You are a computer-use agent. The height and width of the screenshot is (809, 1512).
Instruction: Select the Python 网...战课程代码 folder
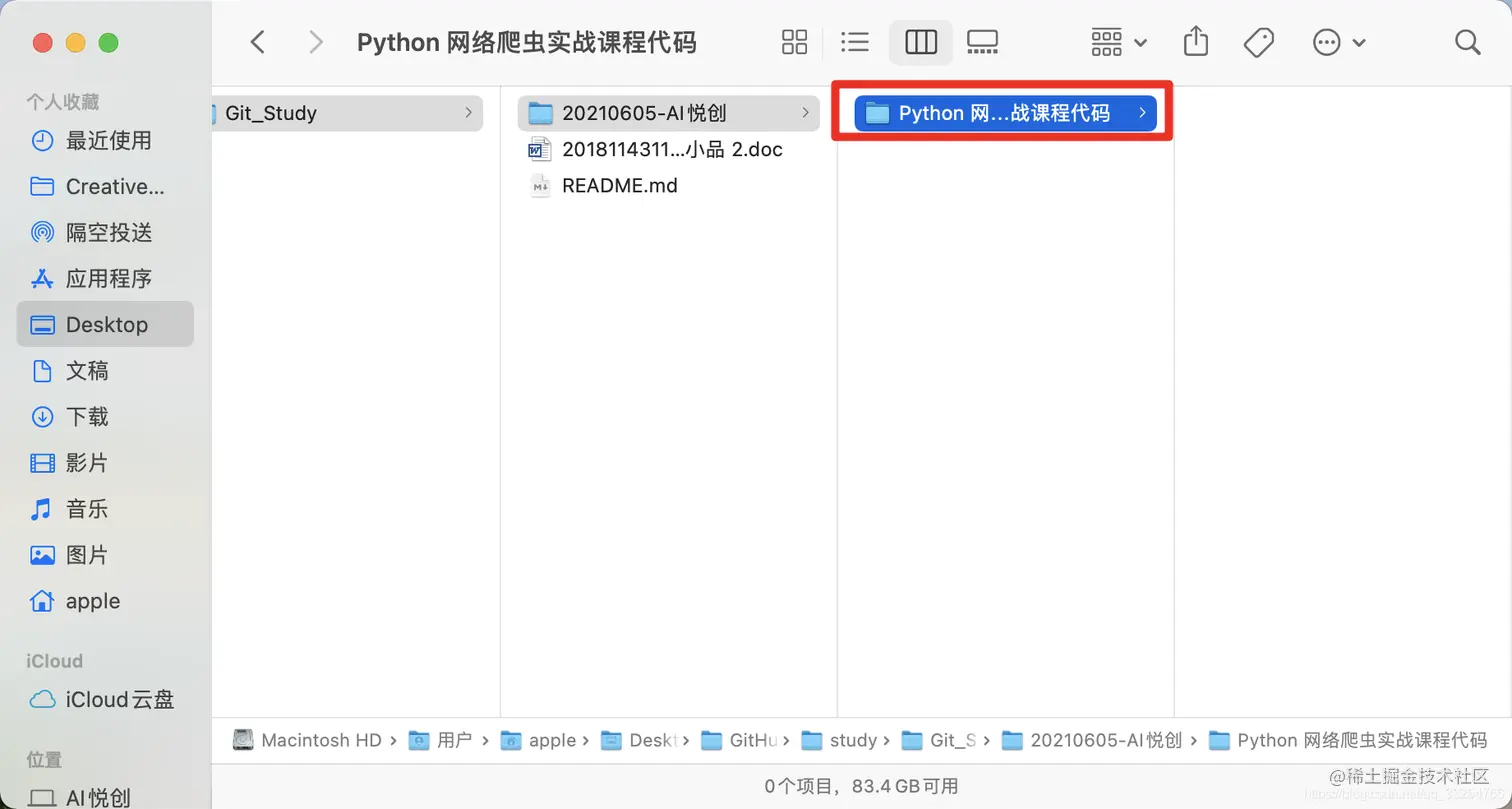tap(1005, 113)
